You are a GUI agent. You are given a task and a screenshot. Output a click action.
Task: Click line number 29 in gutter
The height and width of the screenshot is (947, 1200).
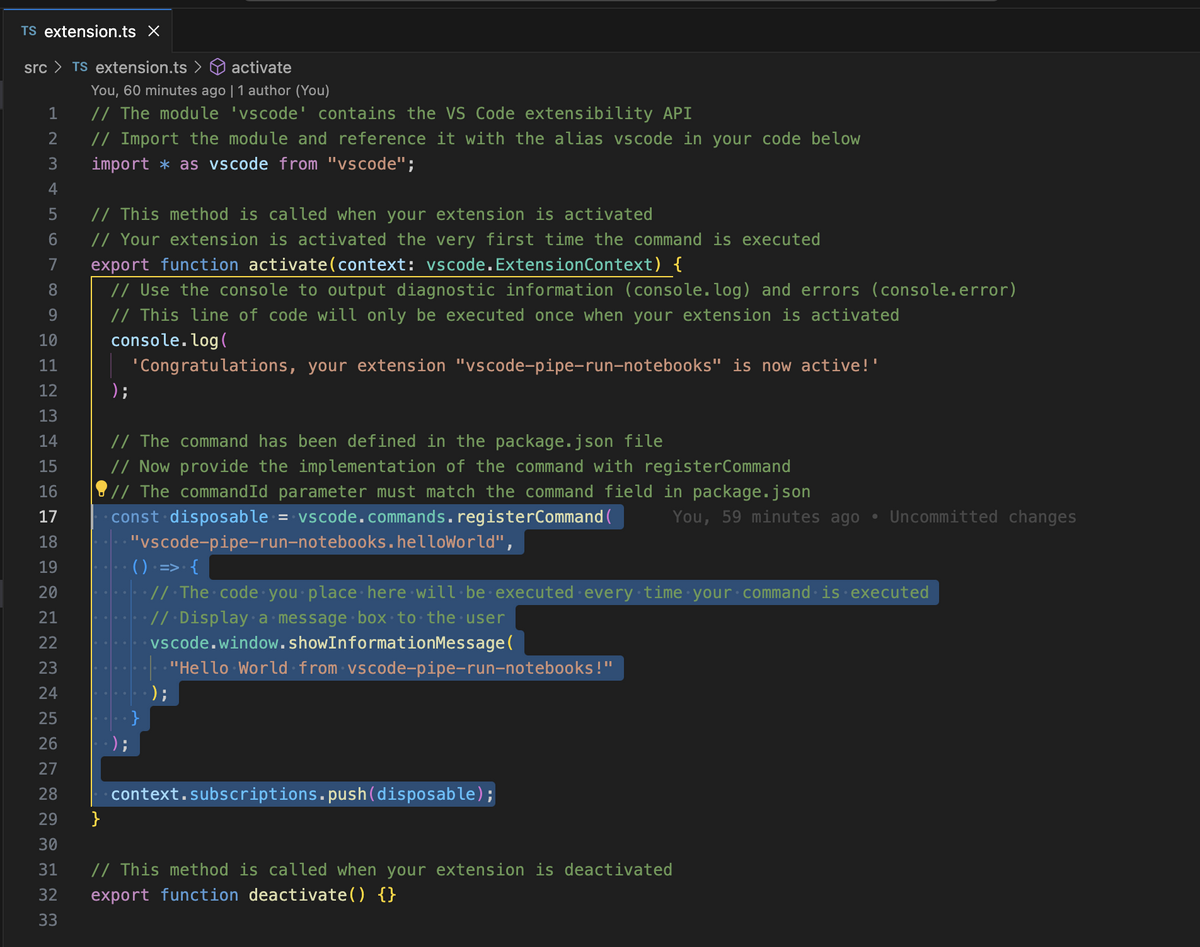pyautogui.click(x=47, y=819)
